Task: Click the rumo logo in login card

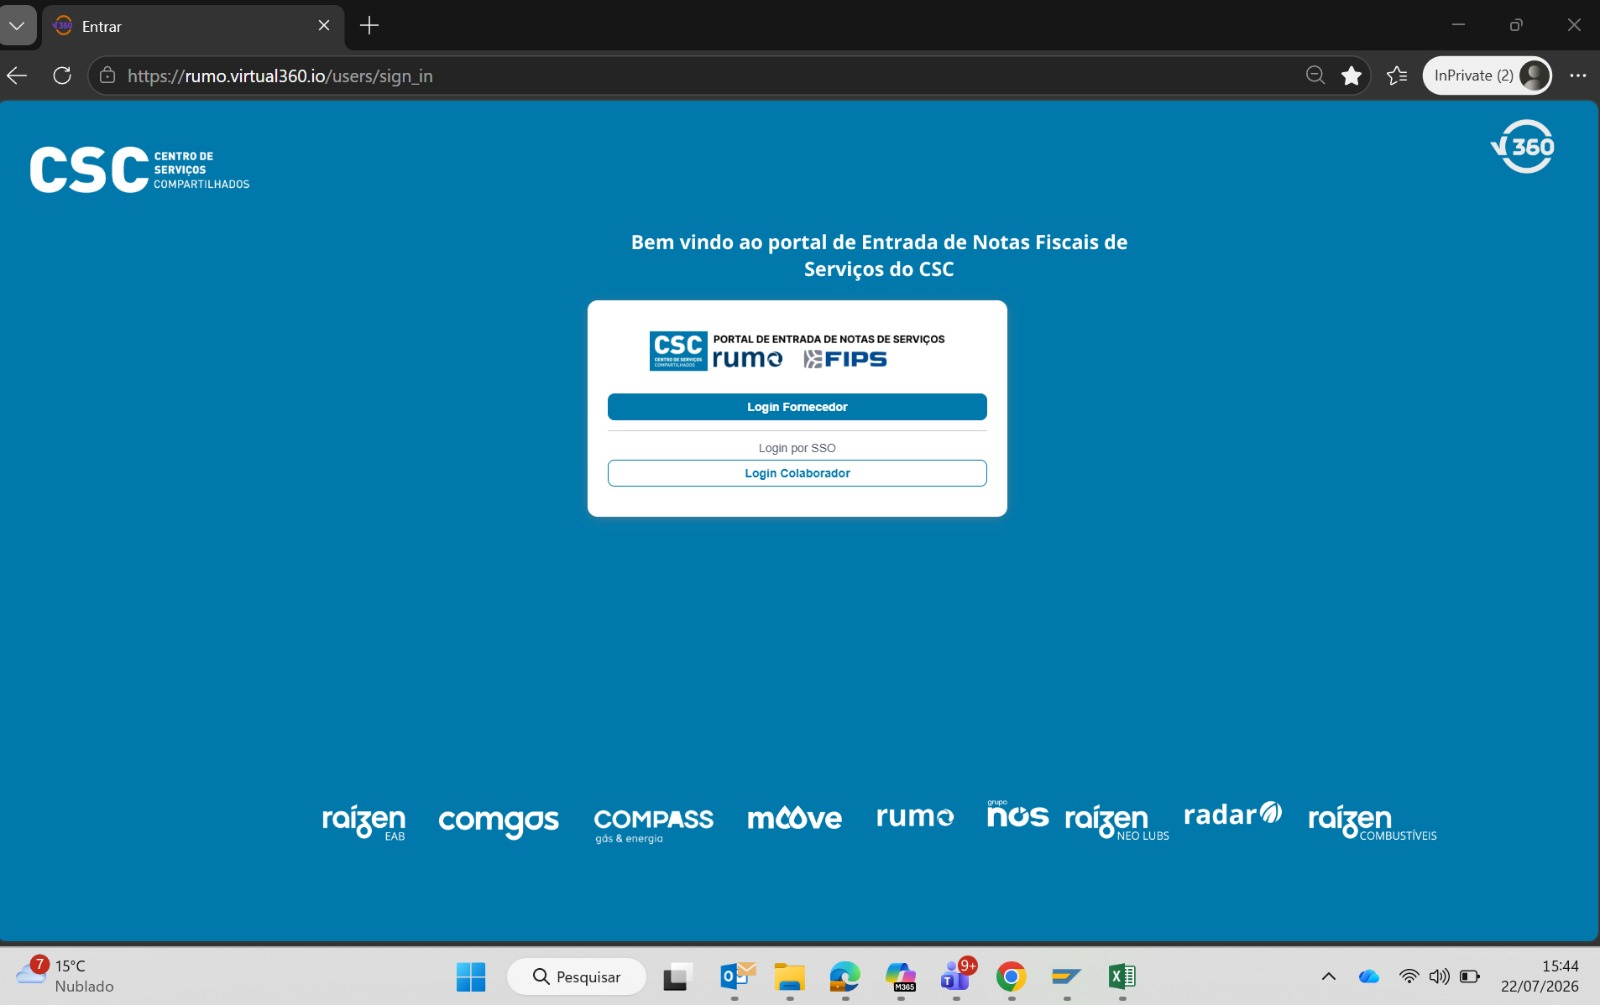Action: pyautogui.click(x=747, y=359)
